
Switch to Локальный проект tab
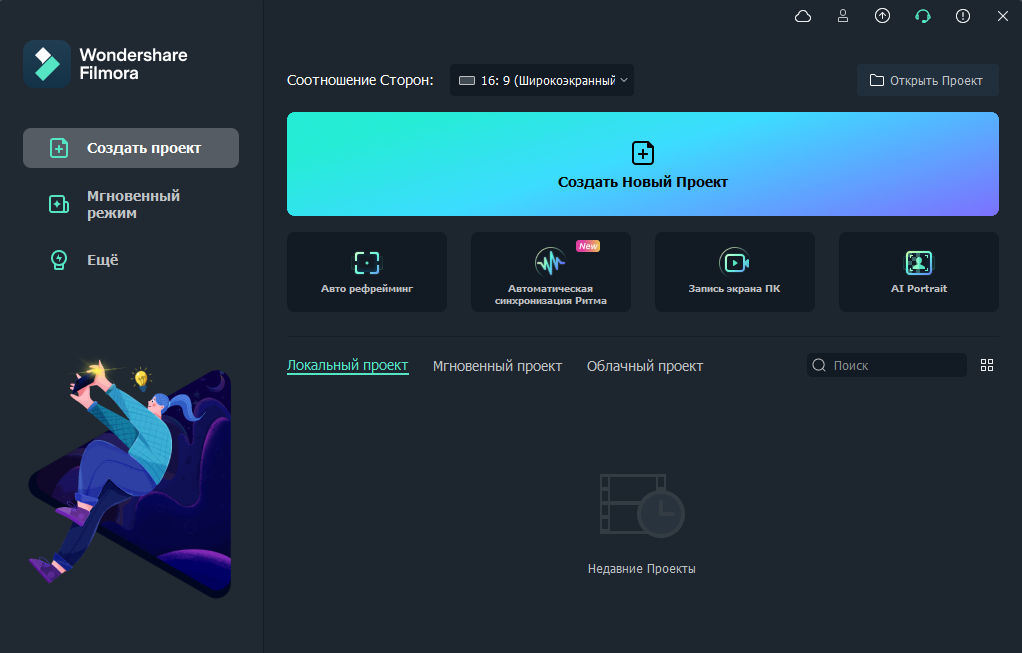pyautogui.click(x=347, y=366)
